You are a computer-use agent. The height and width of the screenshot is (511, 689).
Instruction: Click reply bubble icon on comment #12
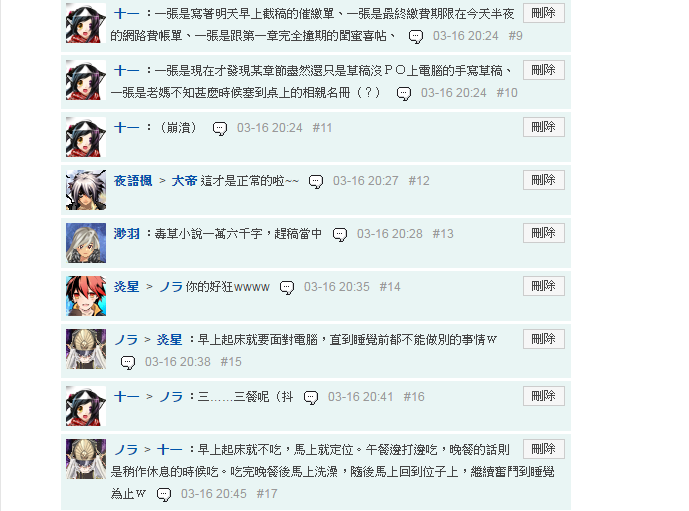point(315,181)
